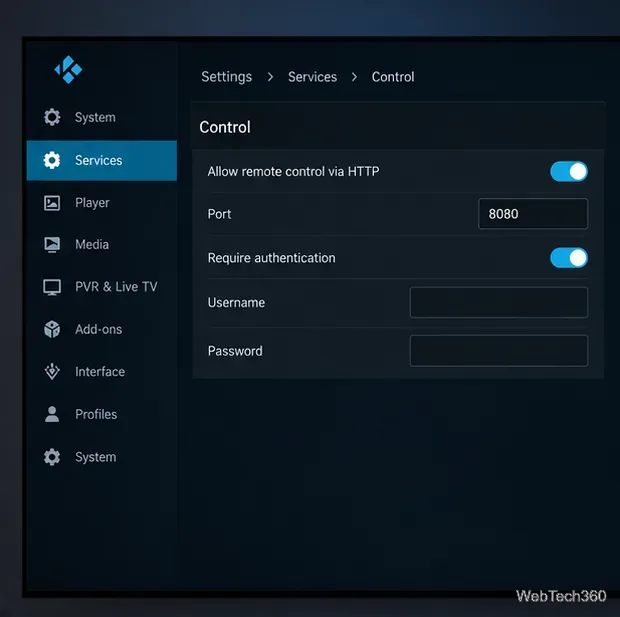Open the first System label in sidebar
This screenshot has width=620, height=617.
click(95, 117)
